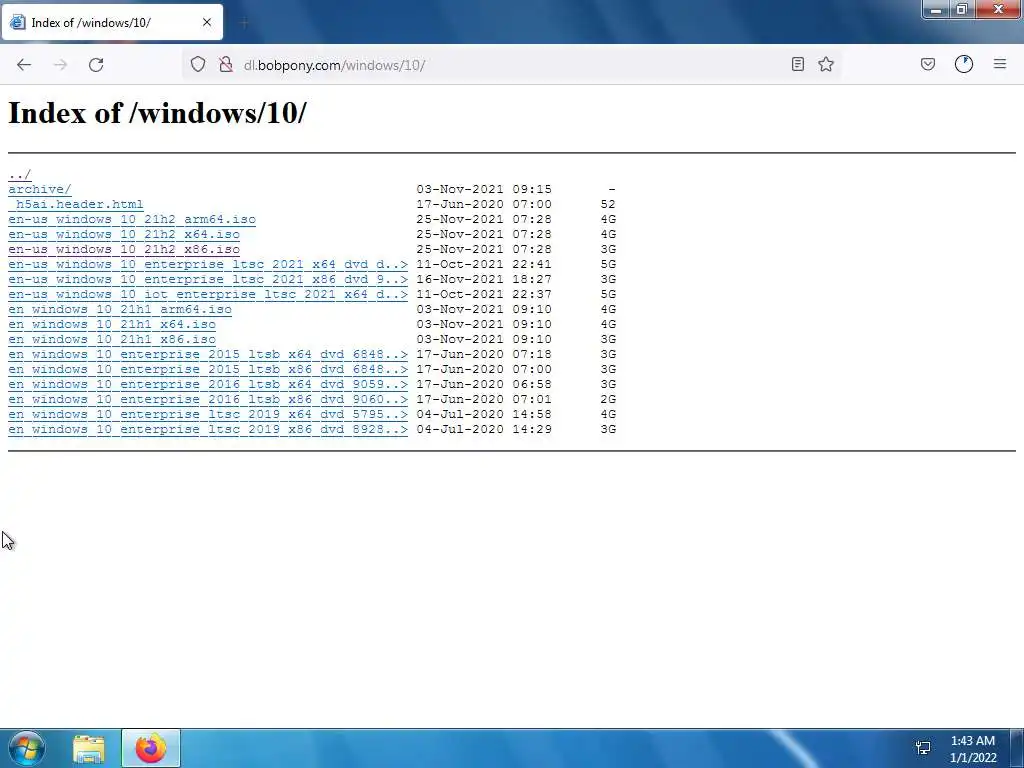Click the date 16-Nov-2021 18:27
1024x768 pixels.
[x=484, y=280]
